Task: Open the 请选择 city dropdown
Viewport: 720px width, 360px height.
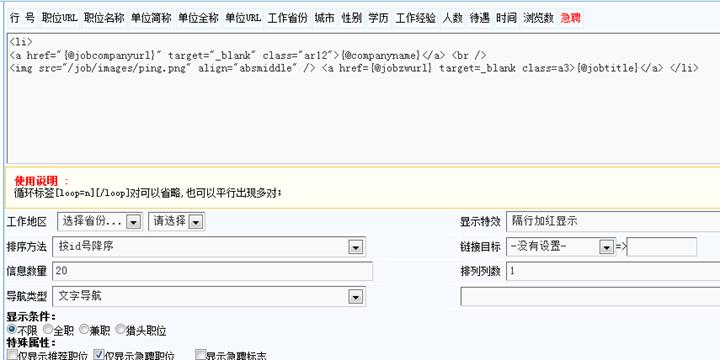Action: 176,221
